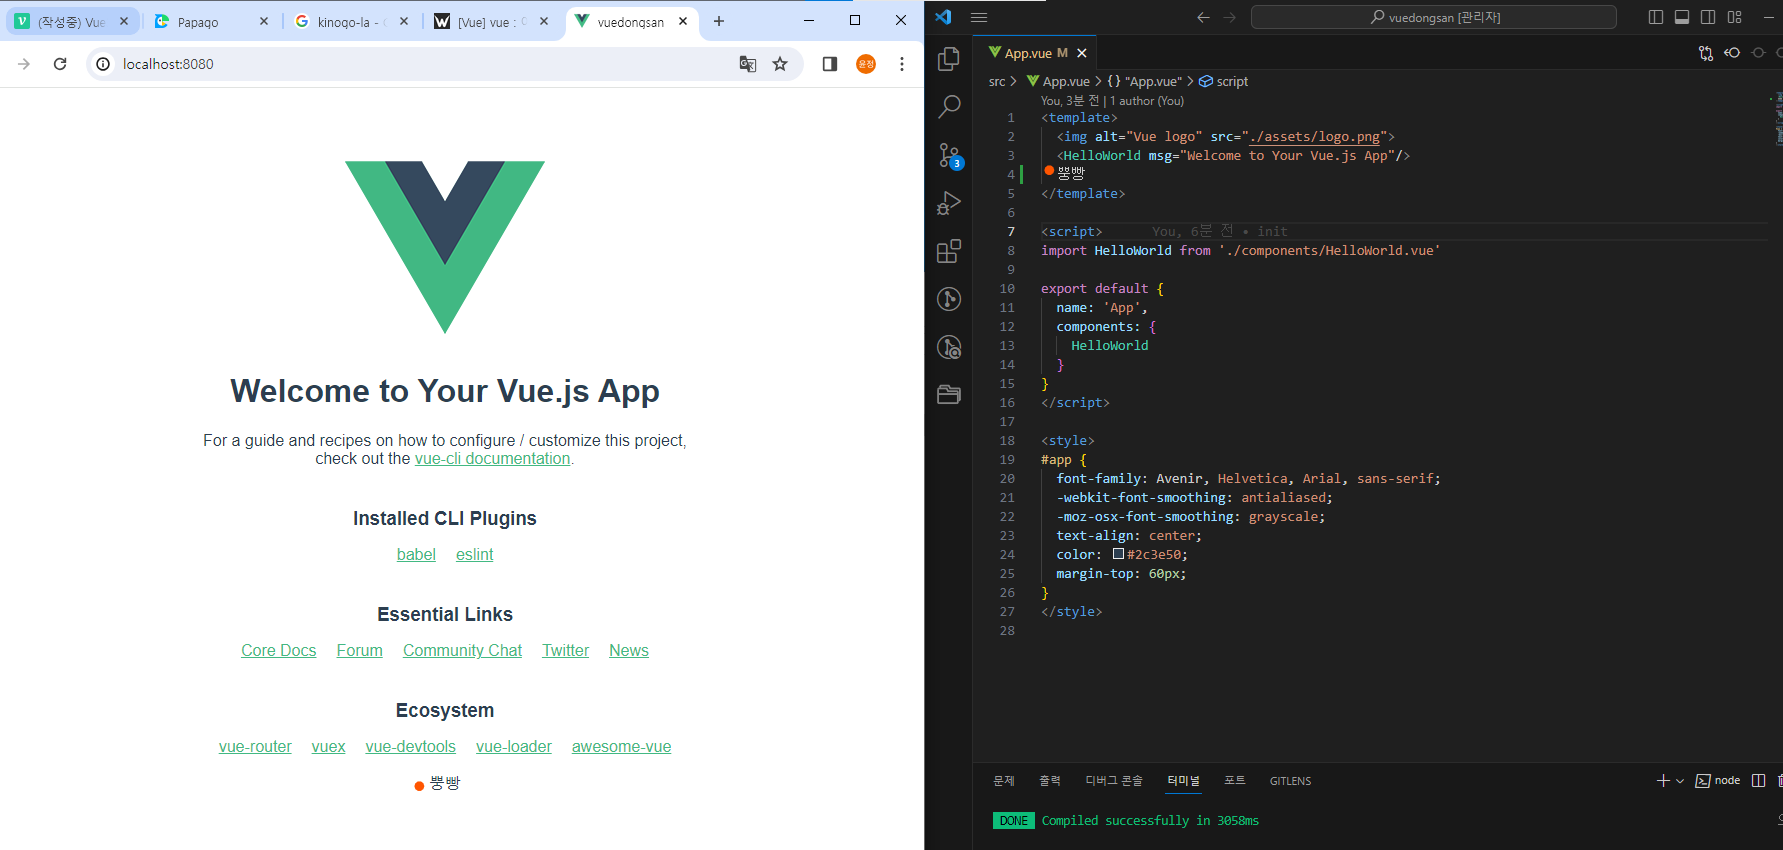Viewport: 1783px width, 850px height.
Task: Close the App.vue editor tab
Action: (1082, 53)
